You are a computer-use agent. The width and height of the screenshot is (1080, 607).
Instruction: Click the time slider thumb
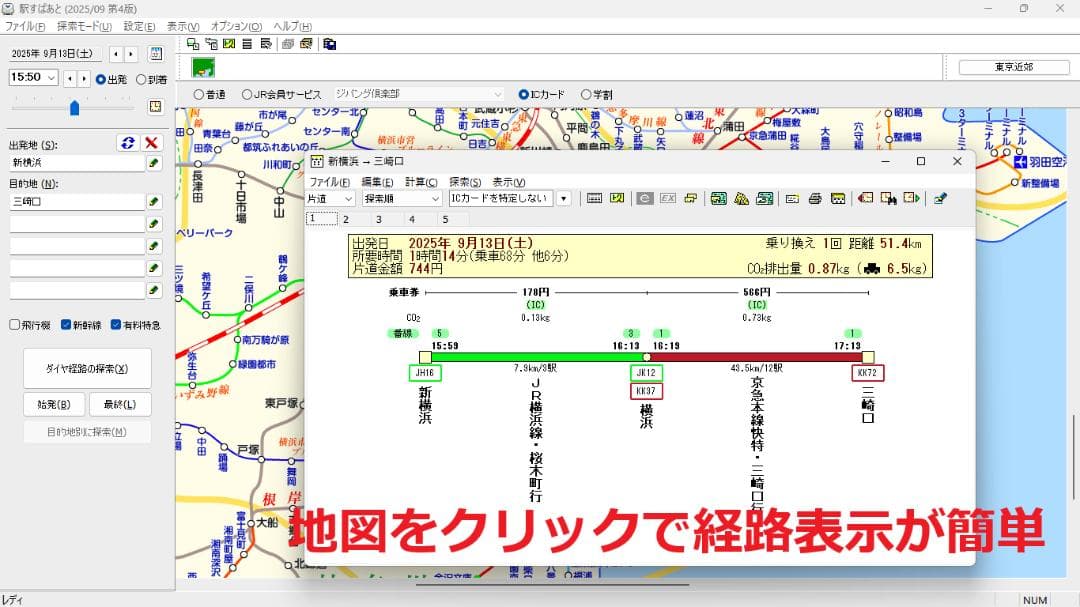point(74,107)
